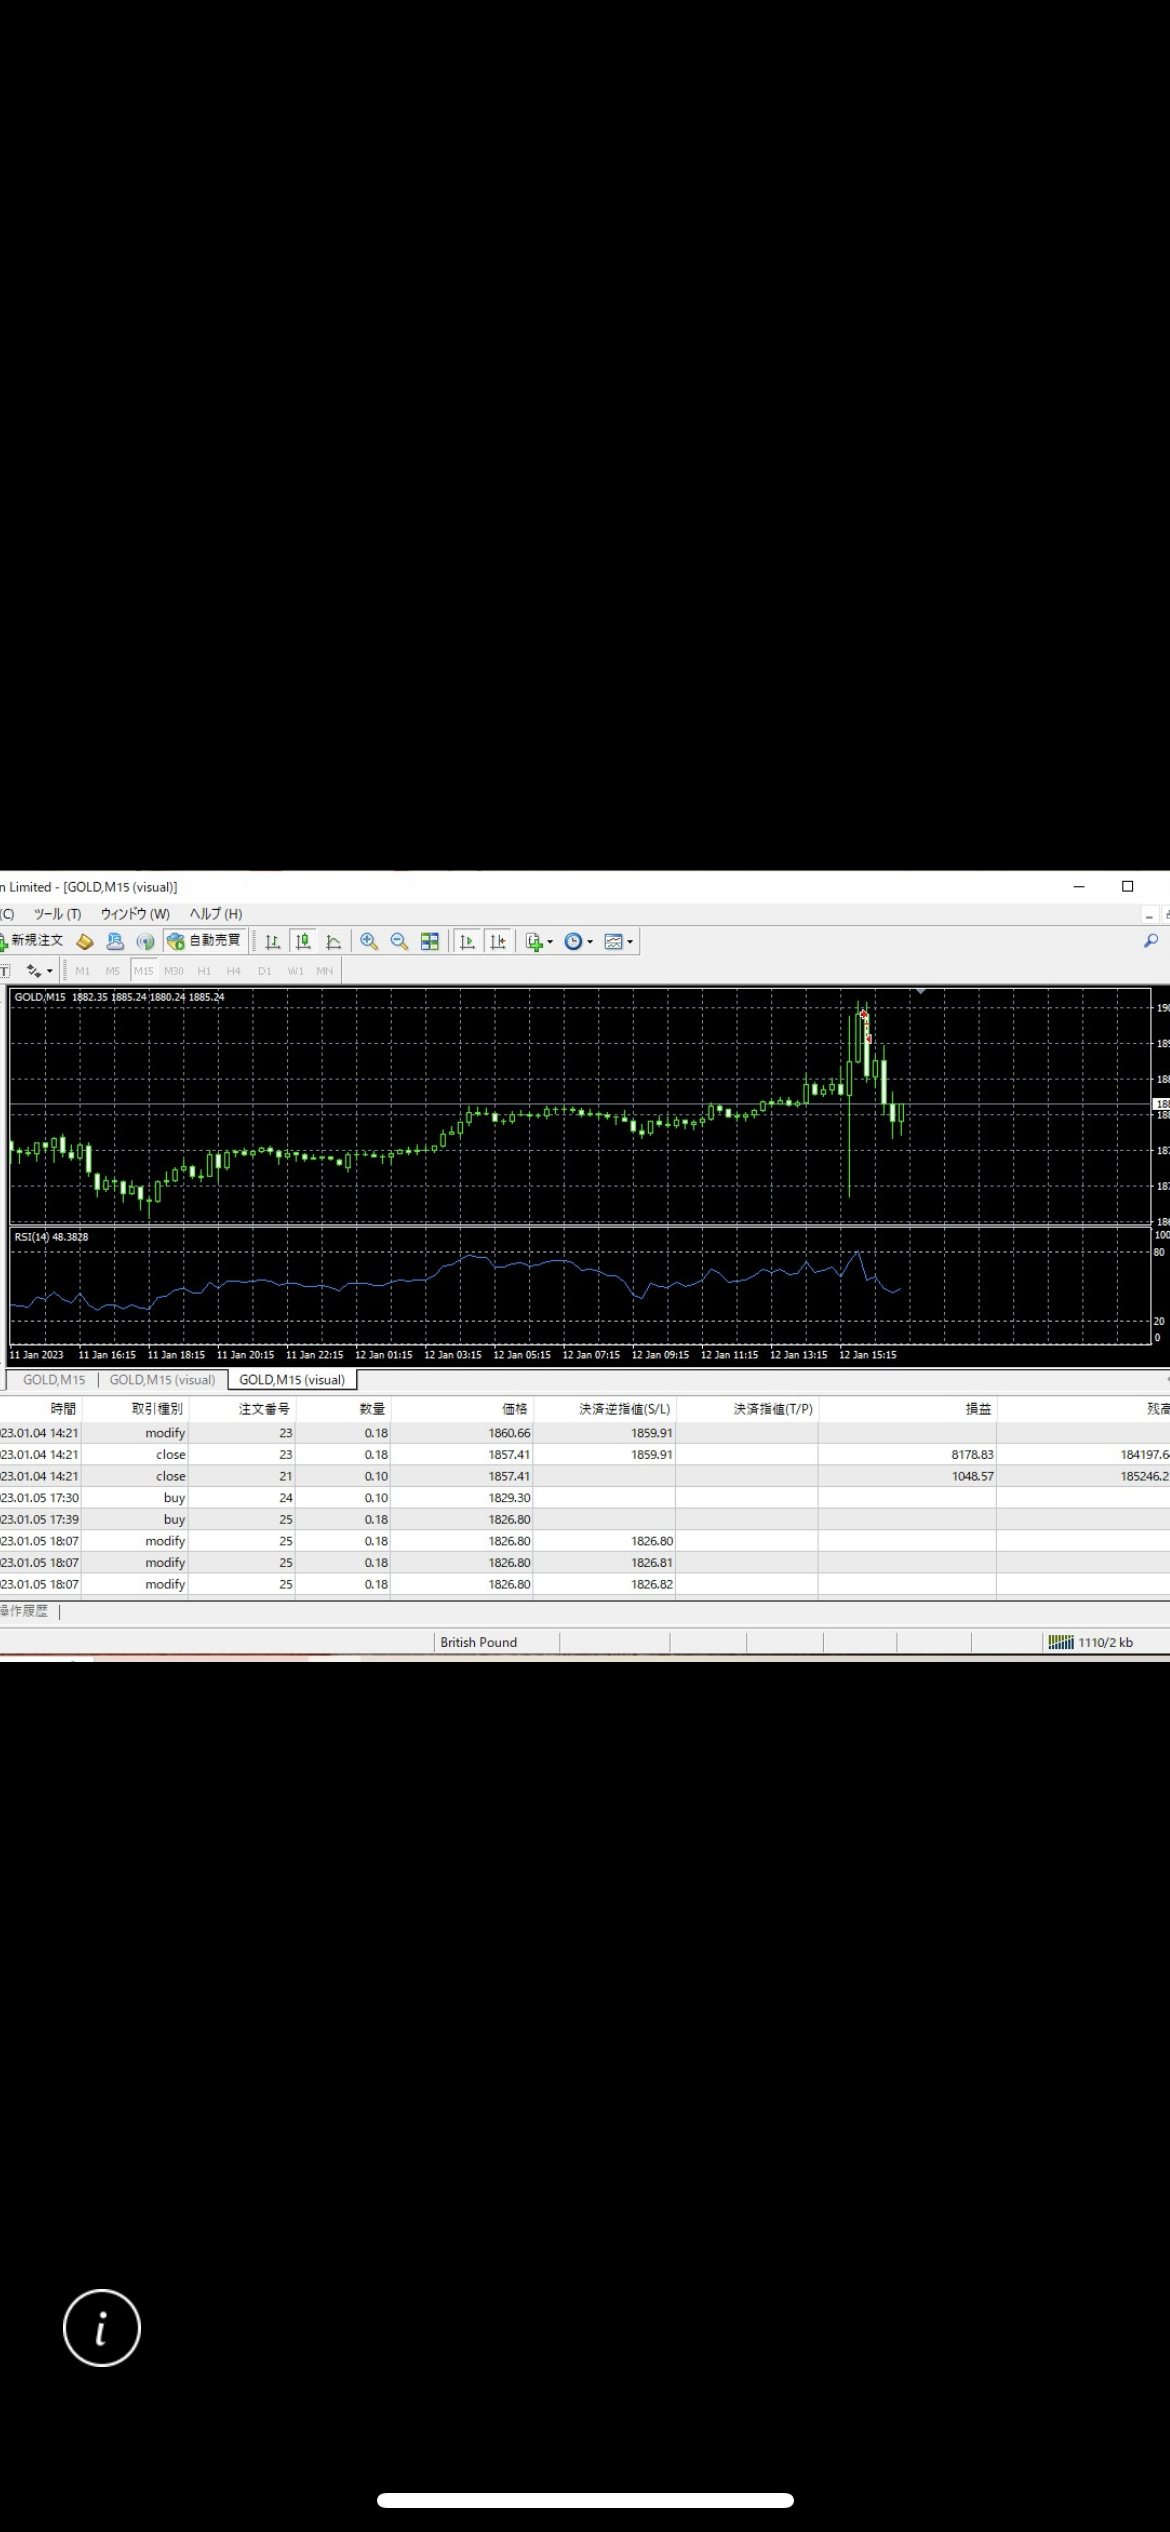Click the signals broadcast icon in toolbar

point(146,941)
